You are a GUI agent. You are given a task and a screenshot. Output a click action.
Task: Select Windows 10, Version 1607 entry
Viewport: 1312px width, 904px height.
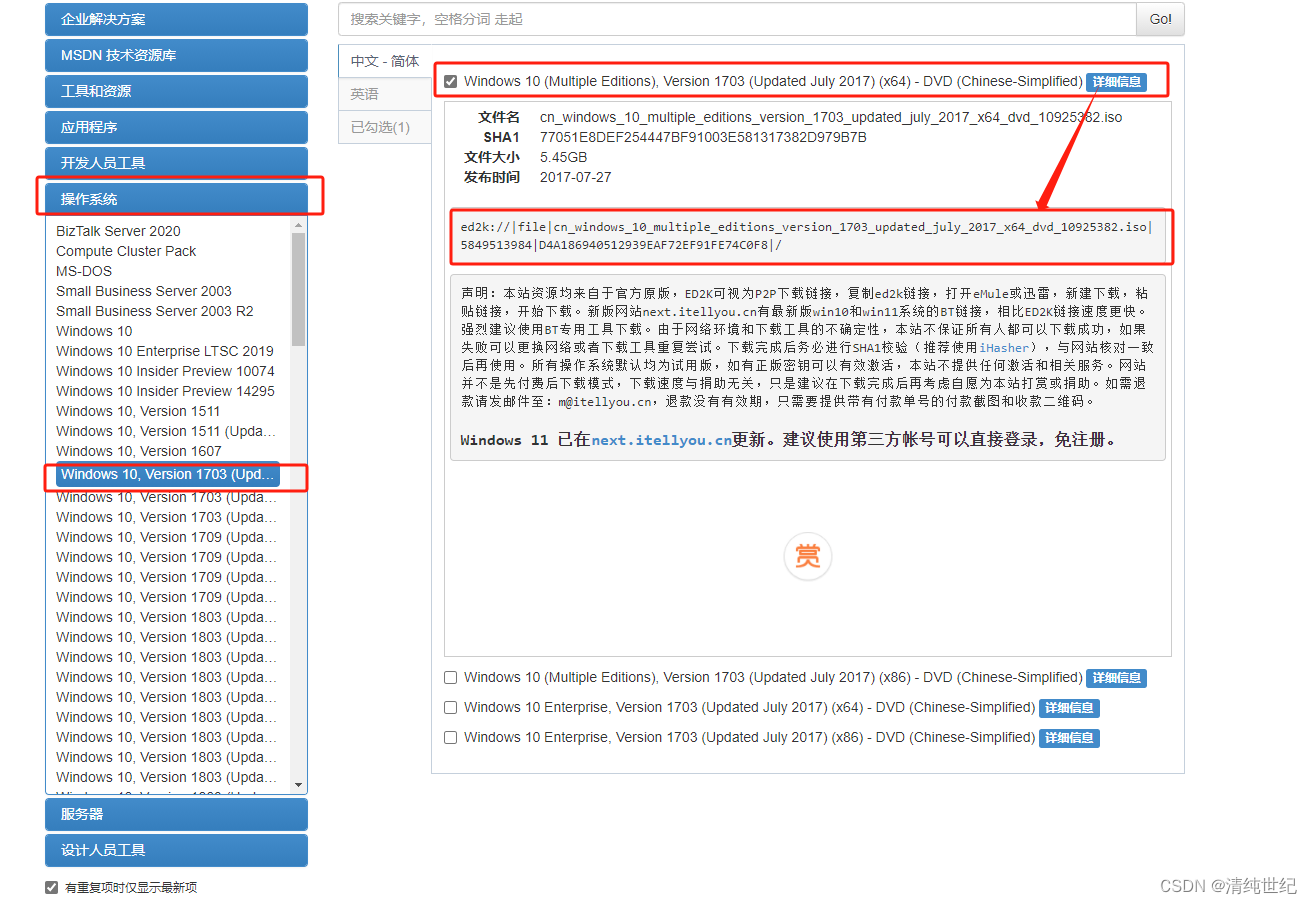point(138,451)
